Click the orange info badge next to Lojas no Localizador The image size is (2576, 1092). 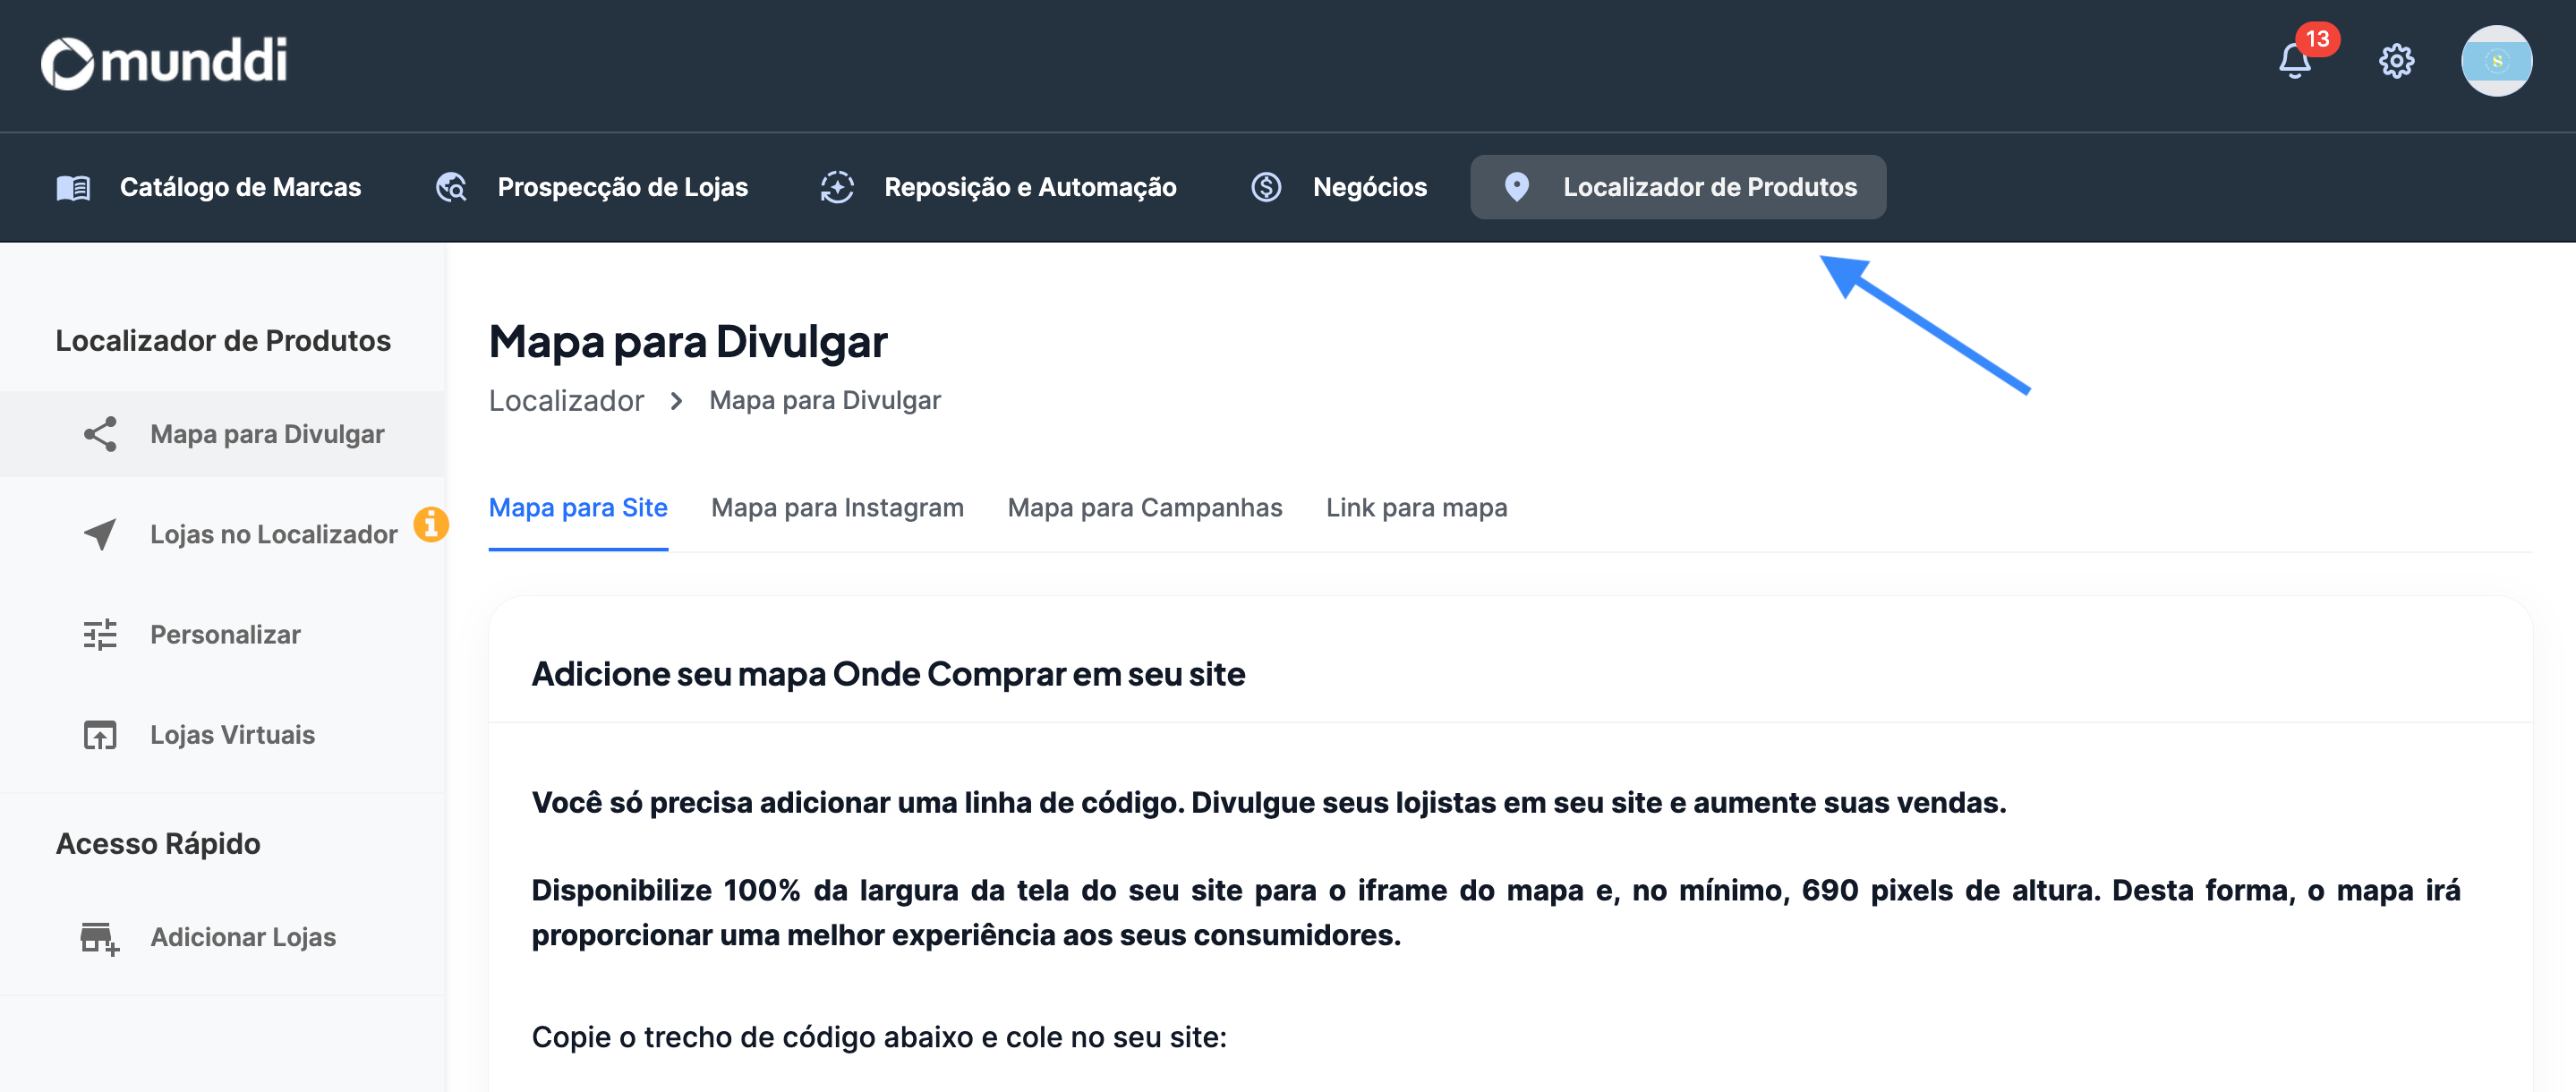point(432,524)
